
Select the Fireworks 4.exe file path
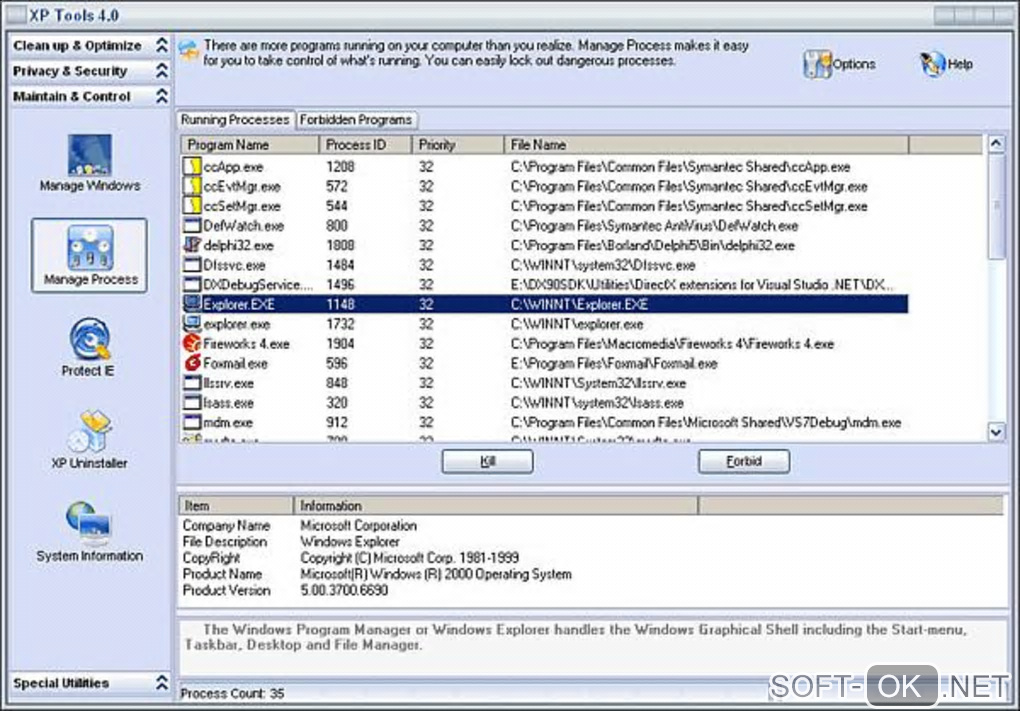click(672, 343)
